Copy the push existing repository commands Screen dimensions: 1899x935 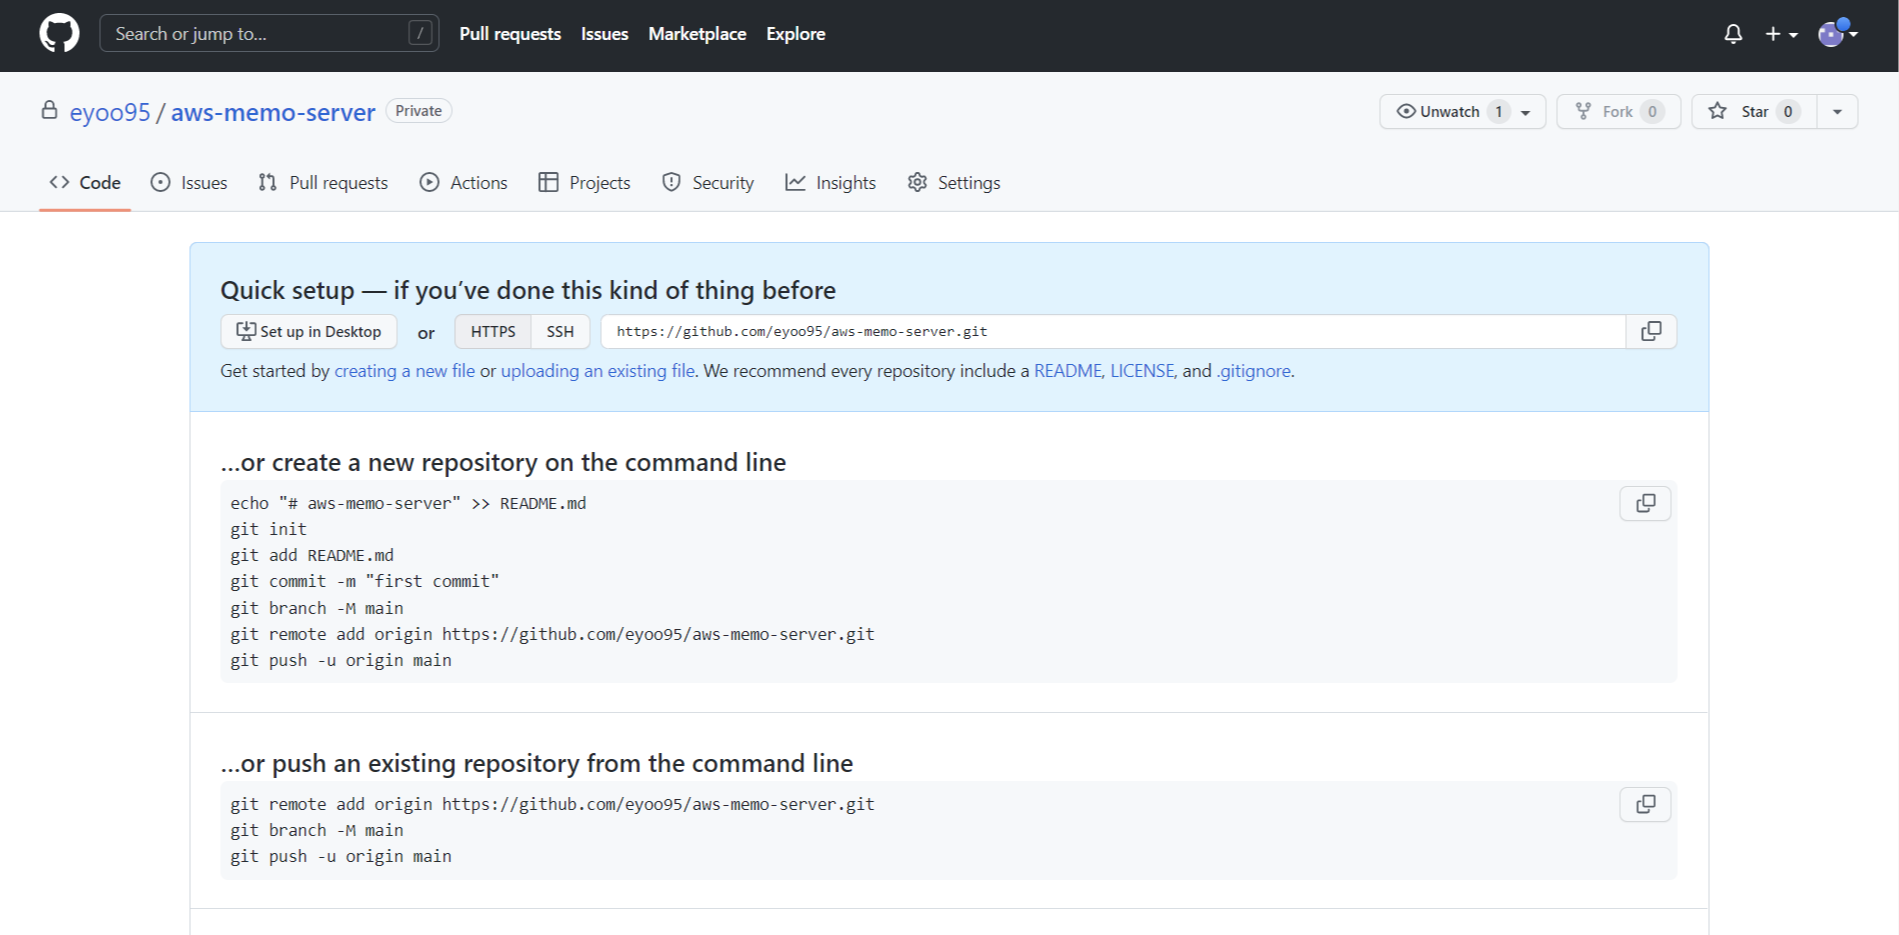coord(1645,805)
